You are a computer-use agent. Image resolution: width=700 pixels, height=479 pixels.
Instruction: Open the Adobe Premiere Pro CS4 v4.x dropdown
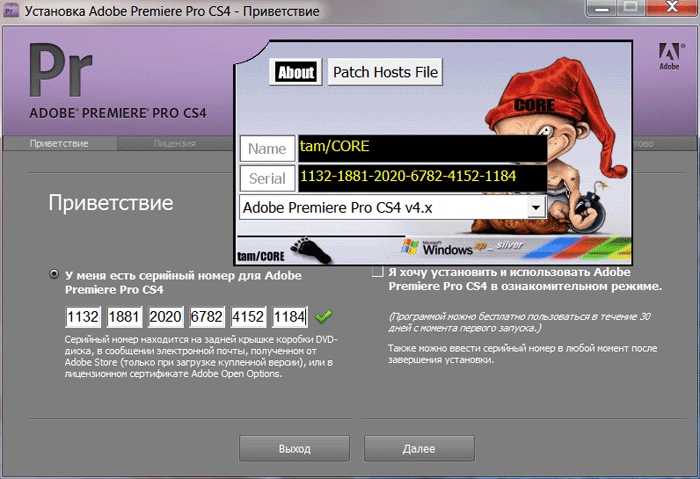(x=536, y=208)
